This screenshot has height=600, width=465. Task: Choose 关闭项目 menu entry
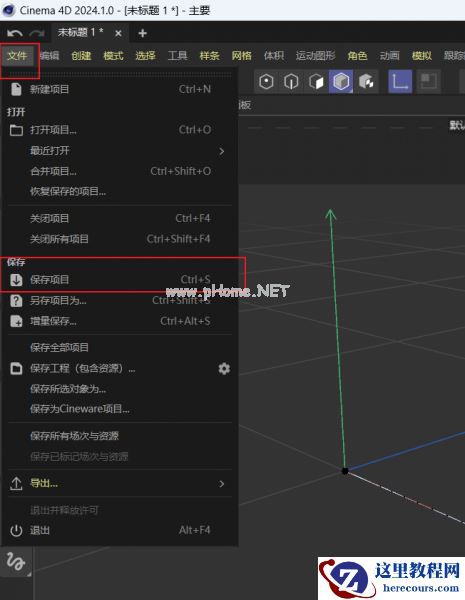[119, 218]
